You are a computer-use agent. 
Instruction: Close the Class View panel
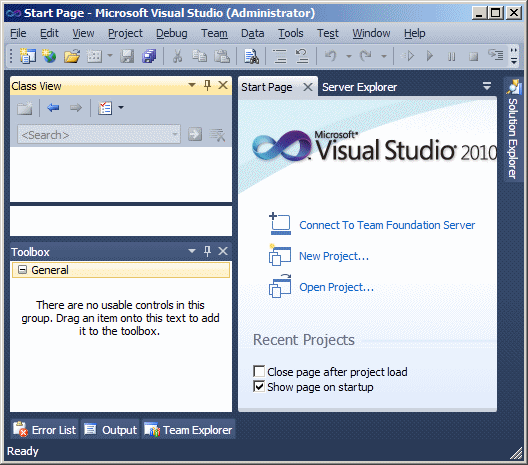coord(223,85)
